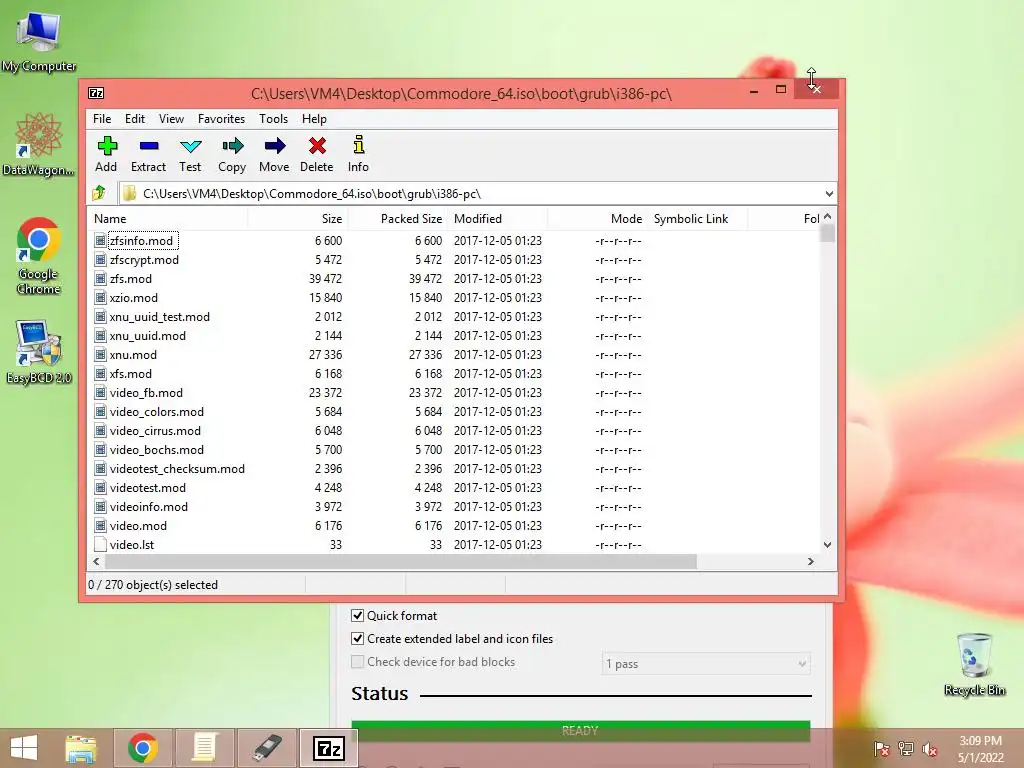Sort by the Modified column header
Screen dimensions: 1024x768
tap(498, 219)
